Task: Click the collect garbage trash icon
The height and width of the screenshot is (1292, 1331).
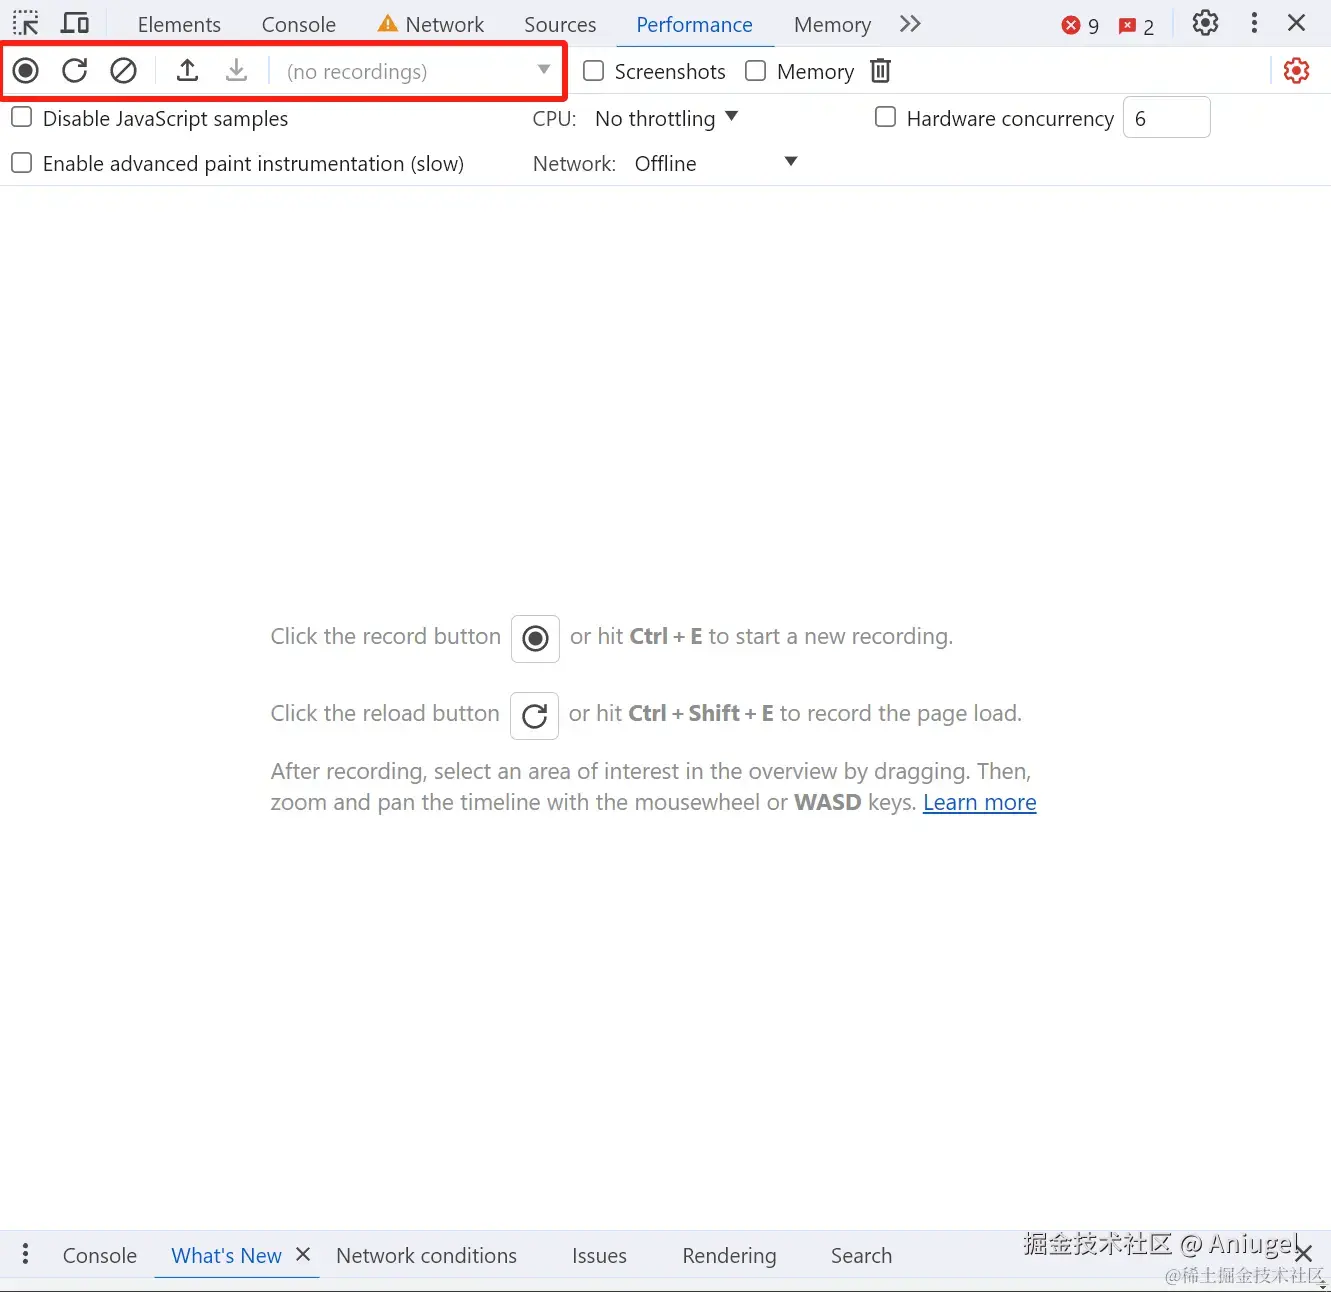Action: [880, 70]
